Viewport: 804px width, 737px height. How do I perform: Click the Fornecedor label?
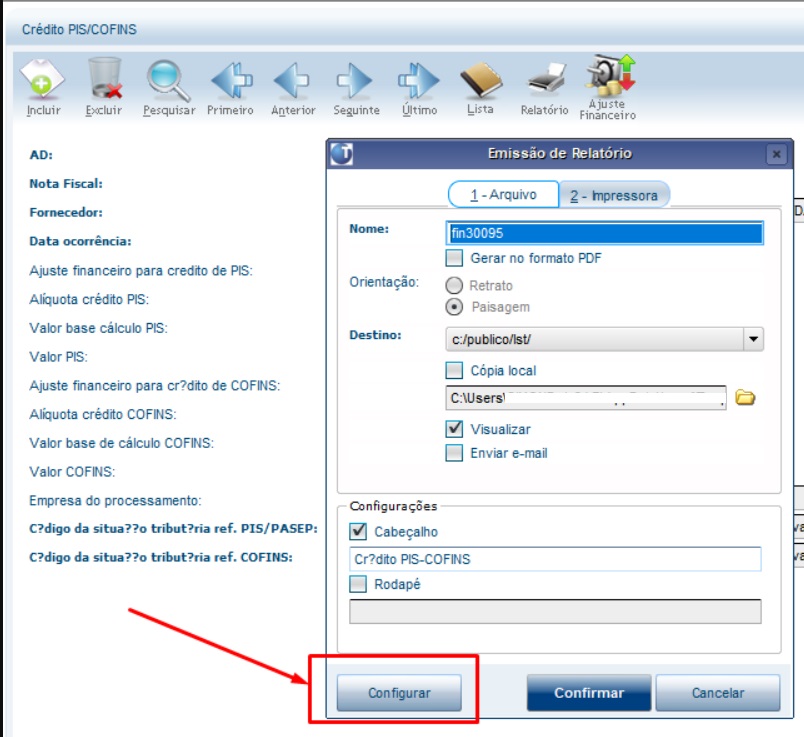point(66,212)
